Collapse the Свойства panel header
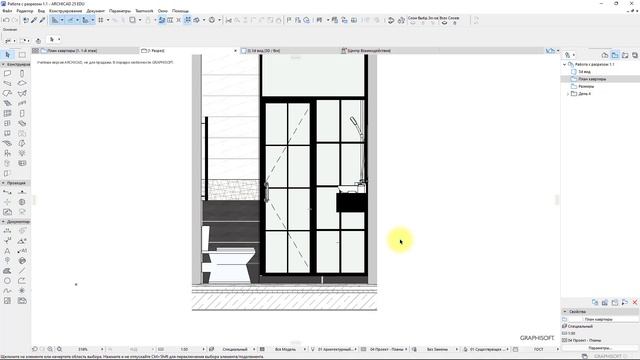 [565, 311]
